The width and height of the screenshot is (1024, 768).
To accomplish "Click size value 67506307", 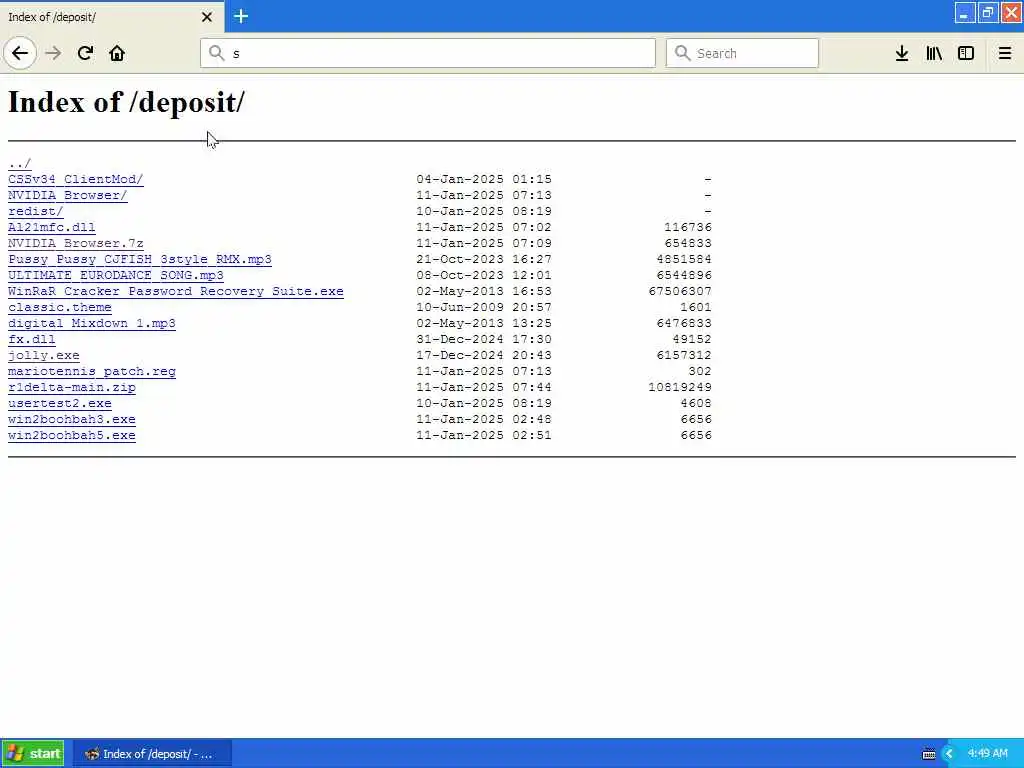I will (x=680, y=291).
